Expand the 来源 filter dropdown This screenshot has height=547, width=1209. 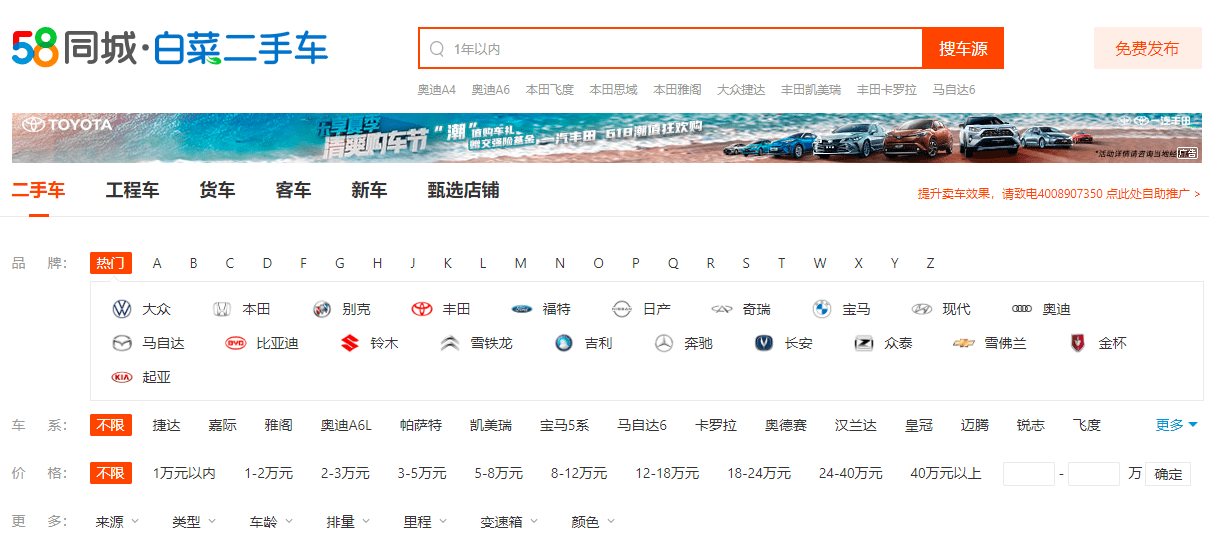pos(117,522)
